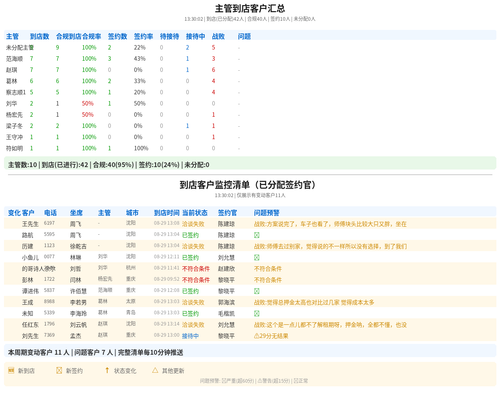Click the 到店数 column header
Image resolution: width=500 pixels, height=403 pixels.
39,36
